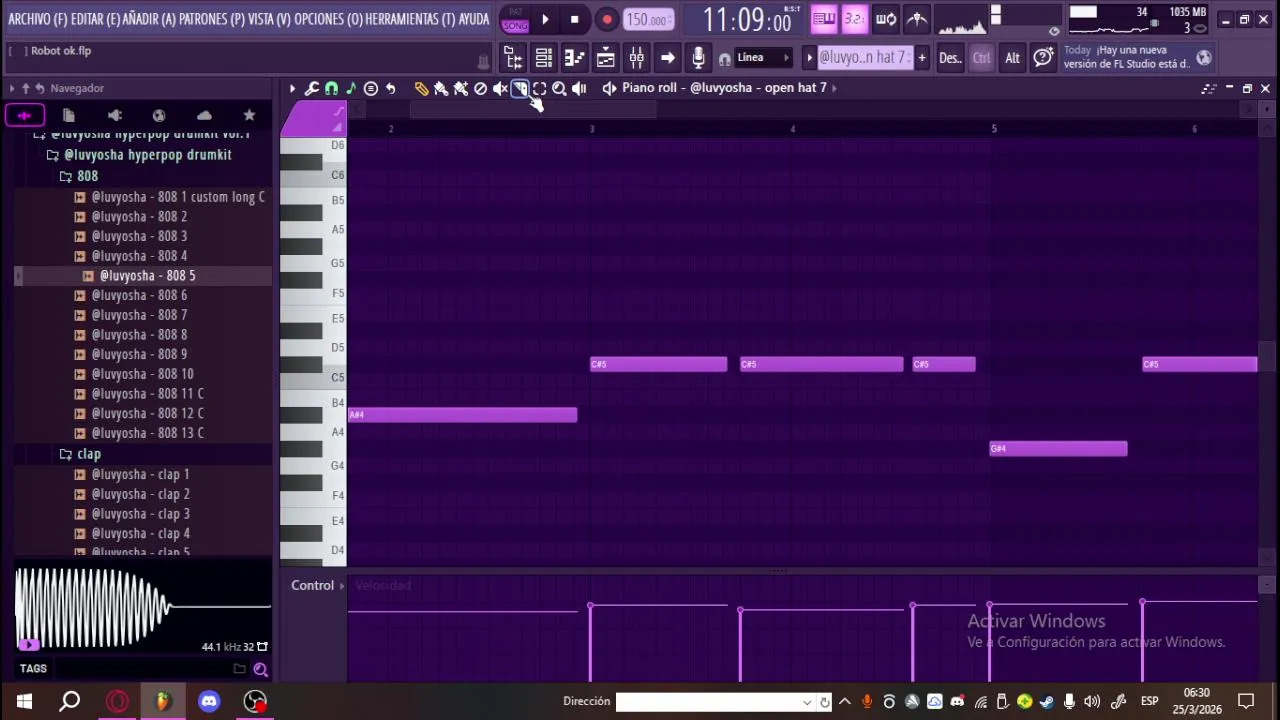Toggle the Record button
The height and width of the screenshot is (720, 1280).
[607, 19]
